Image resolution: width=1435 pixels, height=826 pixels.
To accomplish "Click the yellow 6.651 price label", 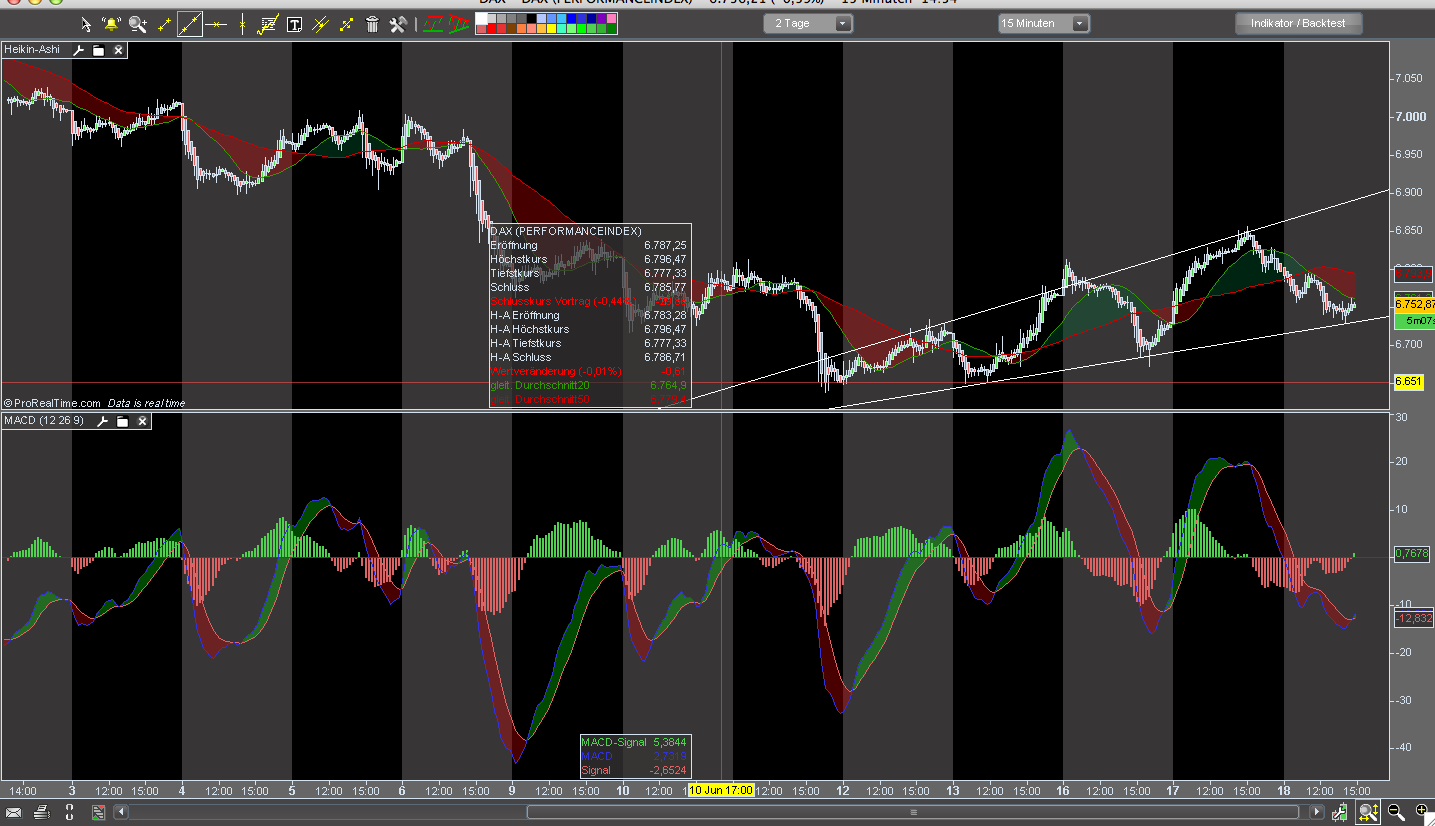I will [1408, 382].
